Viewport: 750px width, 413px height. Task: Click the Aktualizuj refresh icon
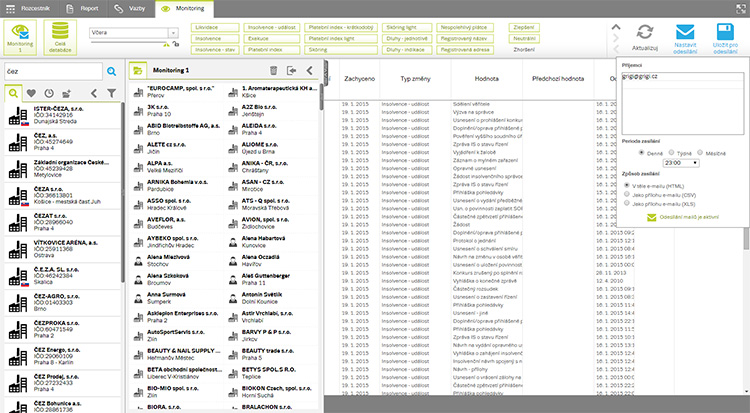pyautogui.click(x=645, y=32)
